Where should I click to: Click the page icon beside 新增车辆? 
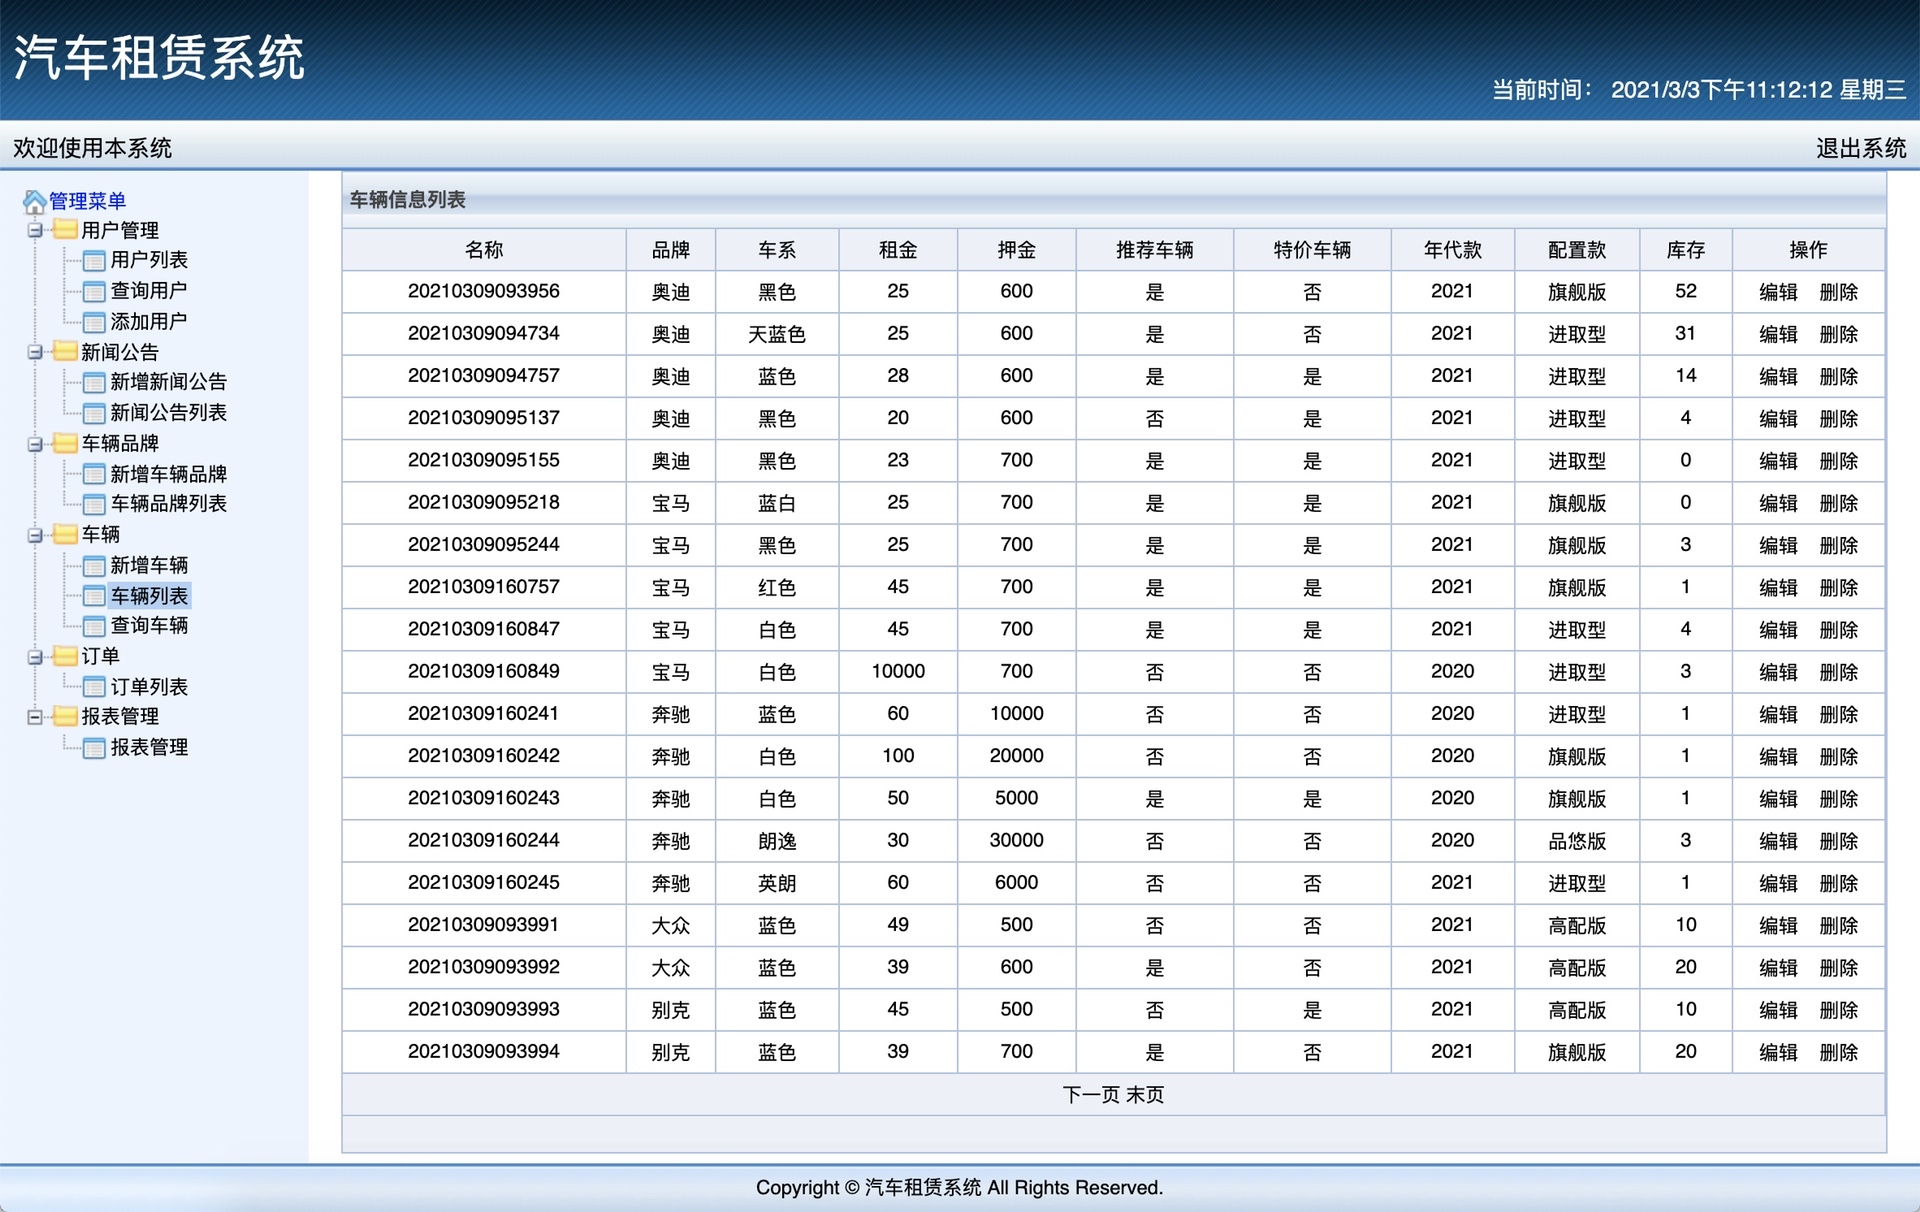[94, 566]
